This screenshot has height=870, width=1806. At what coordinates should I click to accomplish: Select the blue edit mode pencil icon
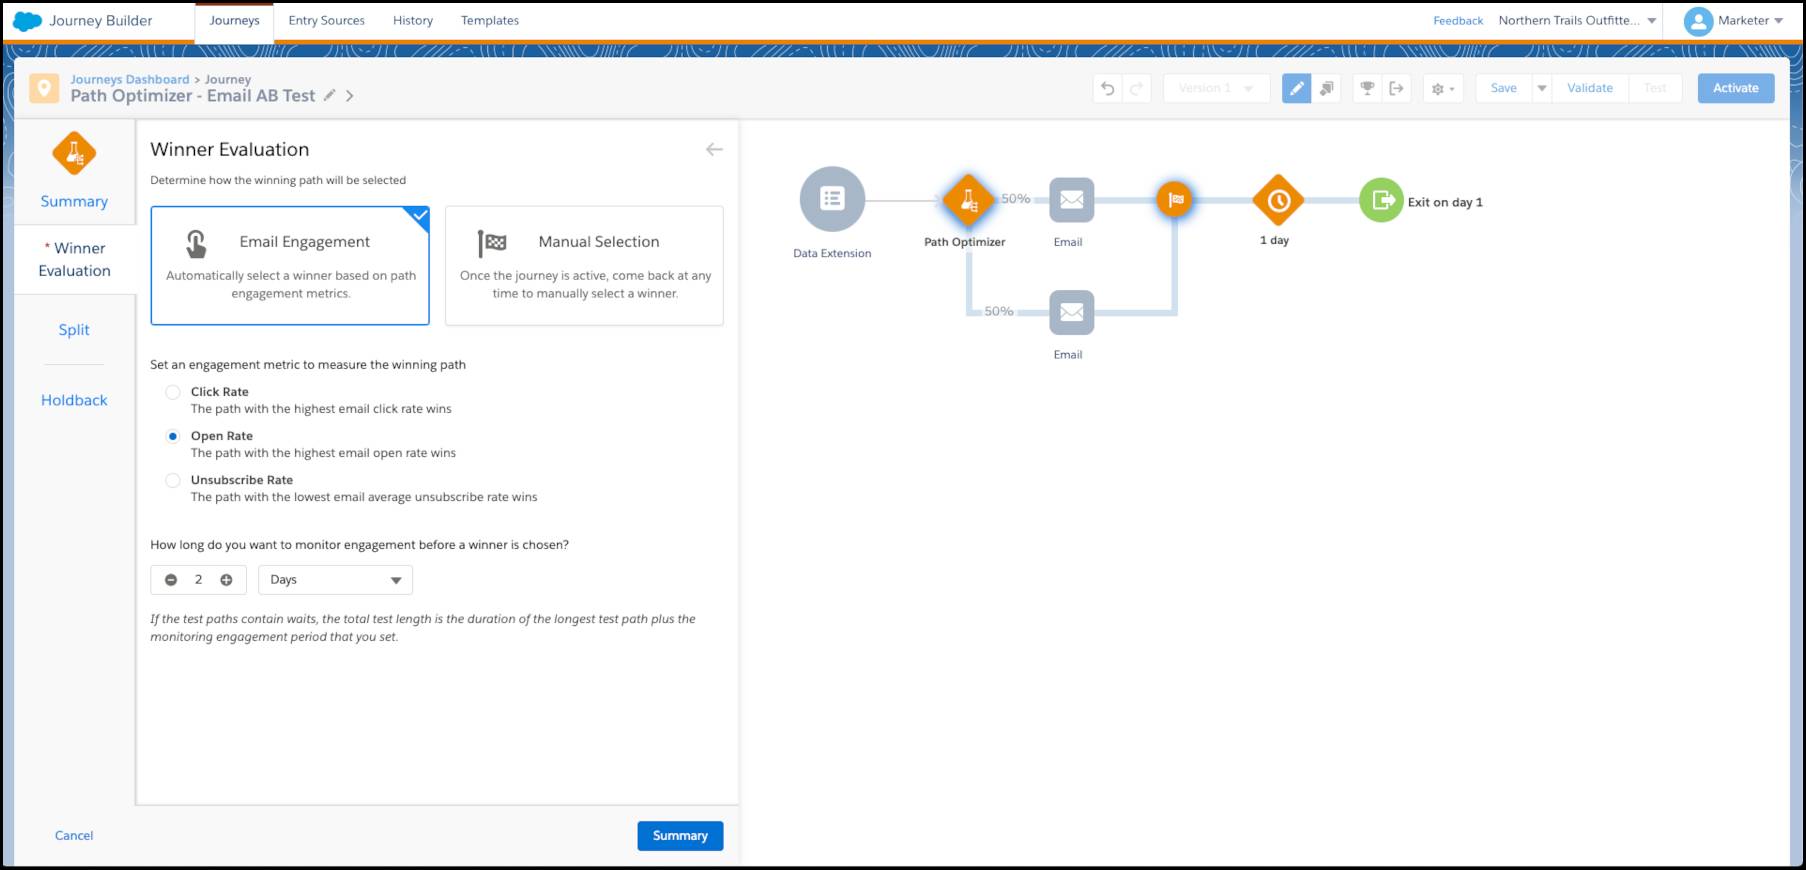(1296, 88)
